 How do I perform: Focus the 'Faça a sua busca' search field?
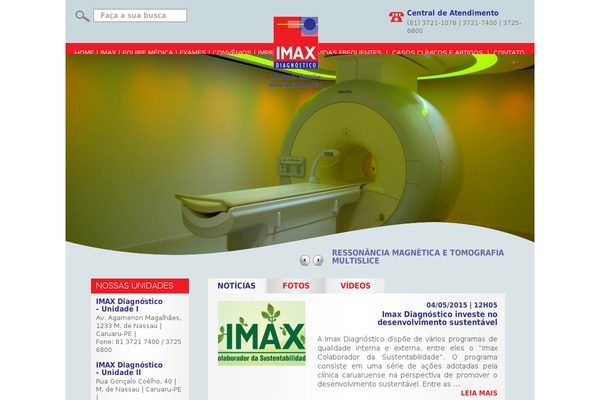pos(140,16)
